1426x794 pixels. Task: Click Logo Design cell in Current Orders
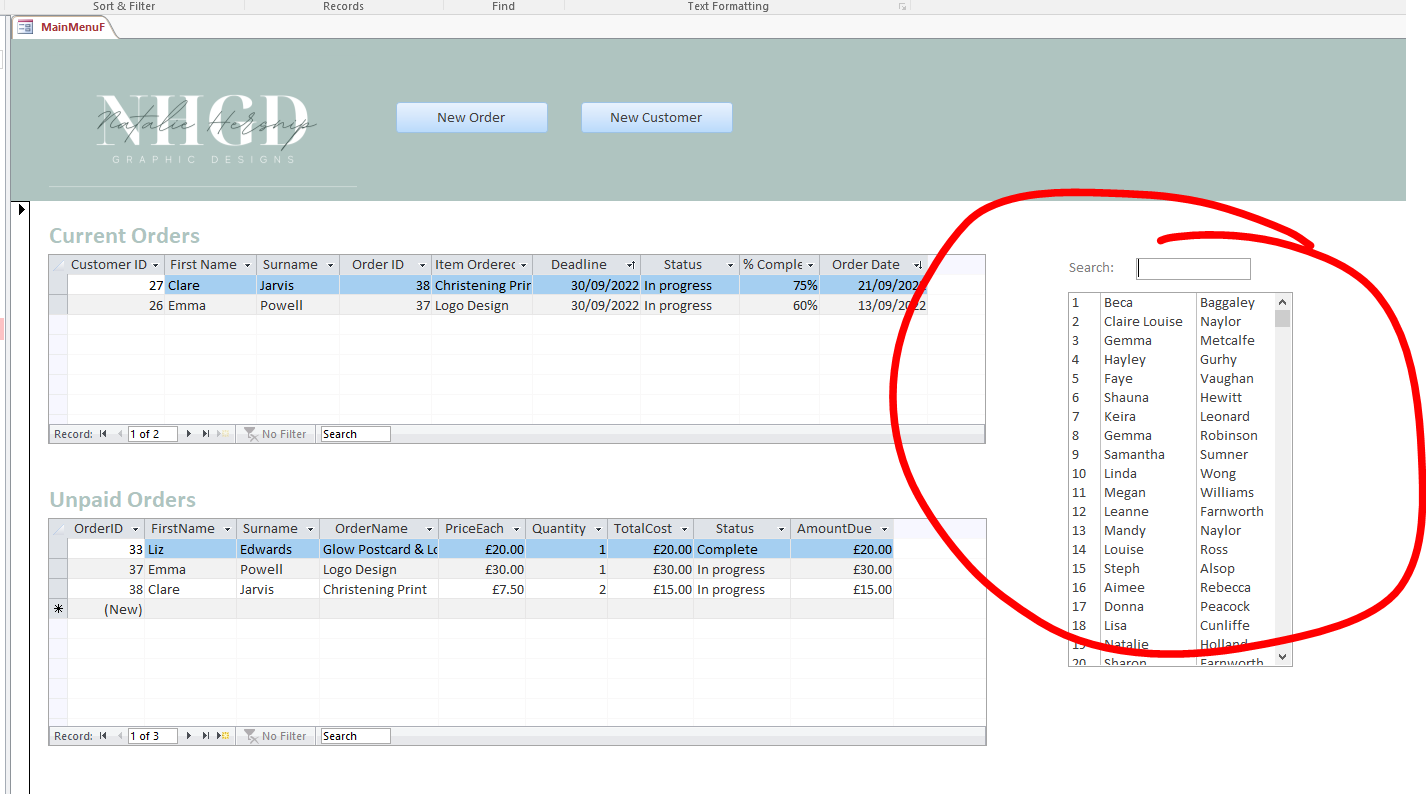coord(482,305)
